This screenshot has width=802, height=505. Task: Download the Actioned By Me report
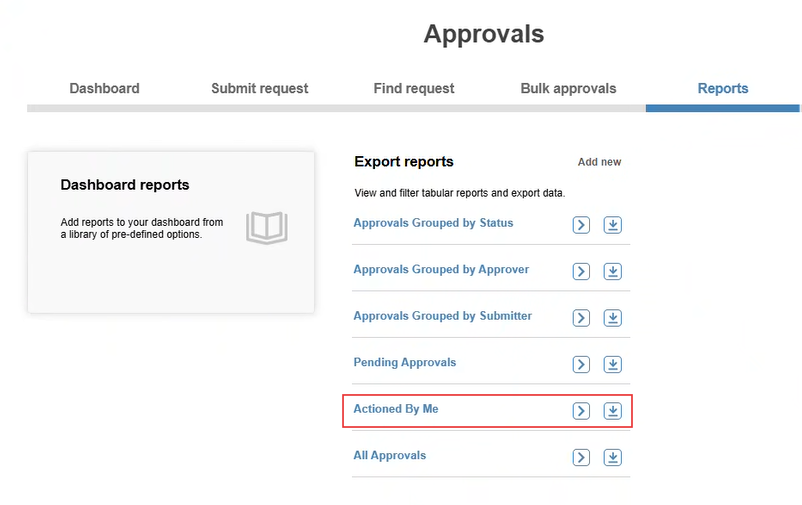612,411
